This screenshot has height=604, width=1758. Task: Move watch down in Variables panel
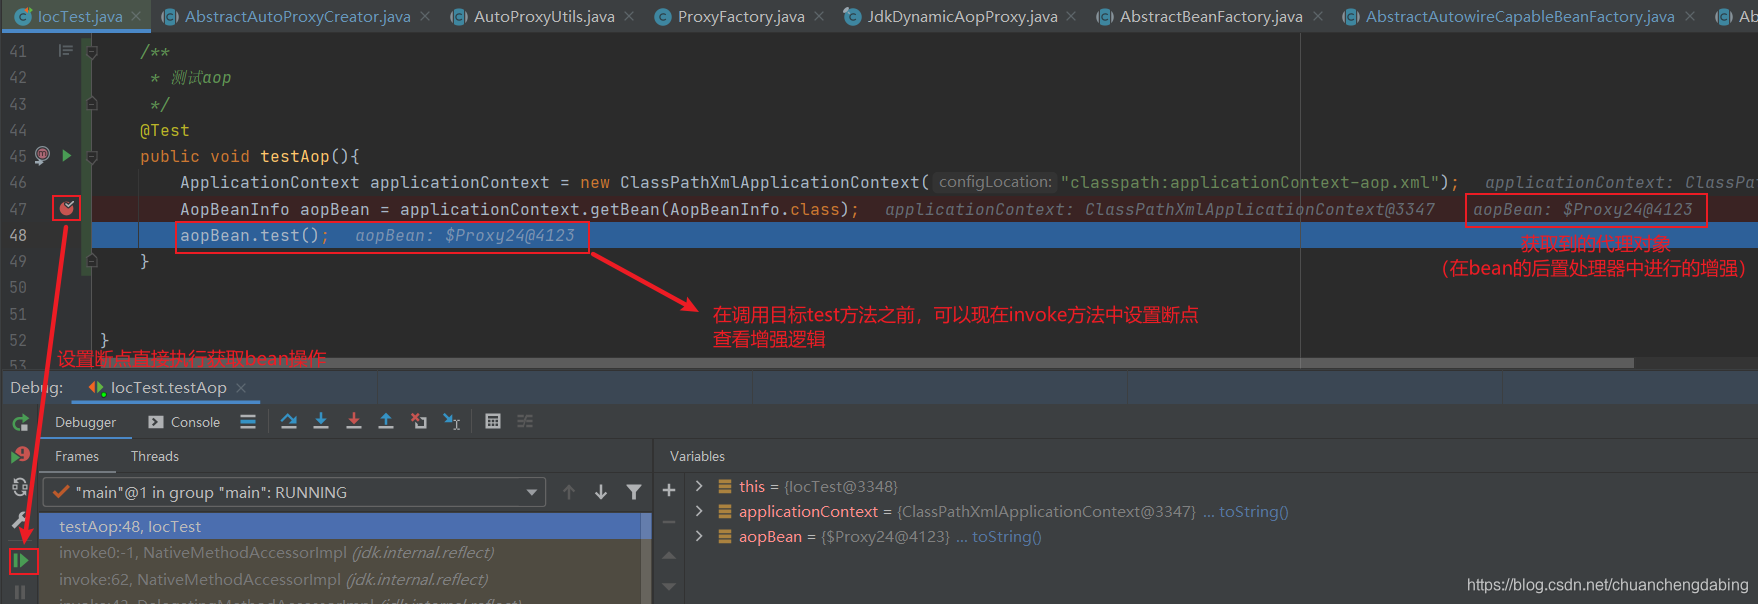tap(669, 587)
